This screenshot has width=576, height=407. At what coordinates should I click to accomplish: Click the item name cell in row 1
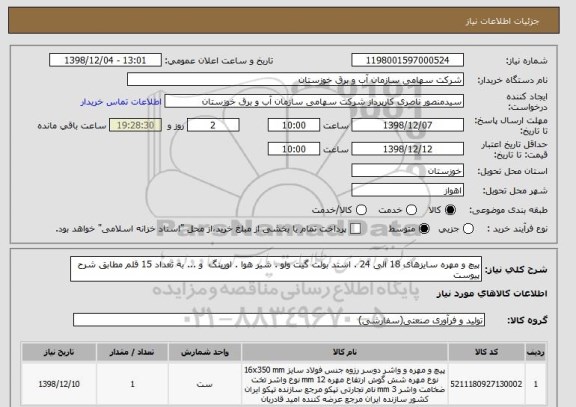pyautogui.click(x=345, y=384)
